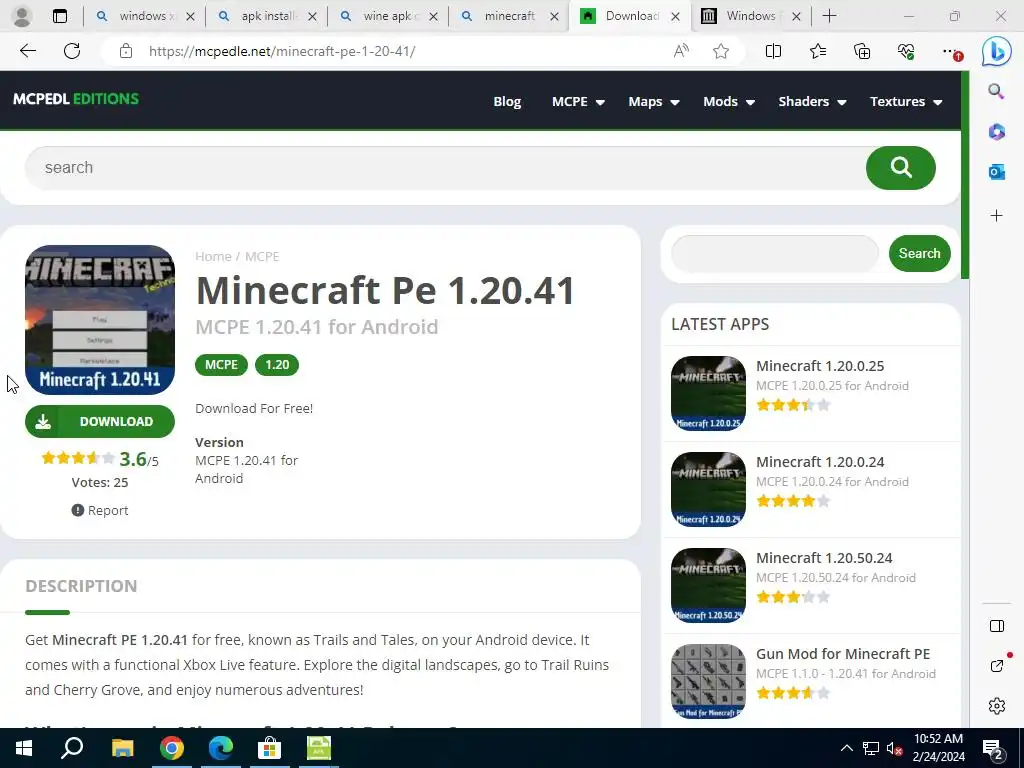1024x768 pixels.
Task: Click the muted volume tray icon
Action: [895, 748]
